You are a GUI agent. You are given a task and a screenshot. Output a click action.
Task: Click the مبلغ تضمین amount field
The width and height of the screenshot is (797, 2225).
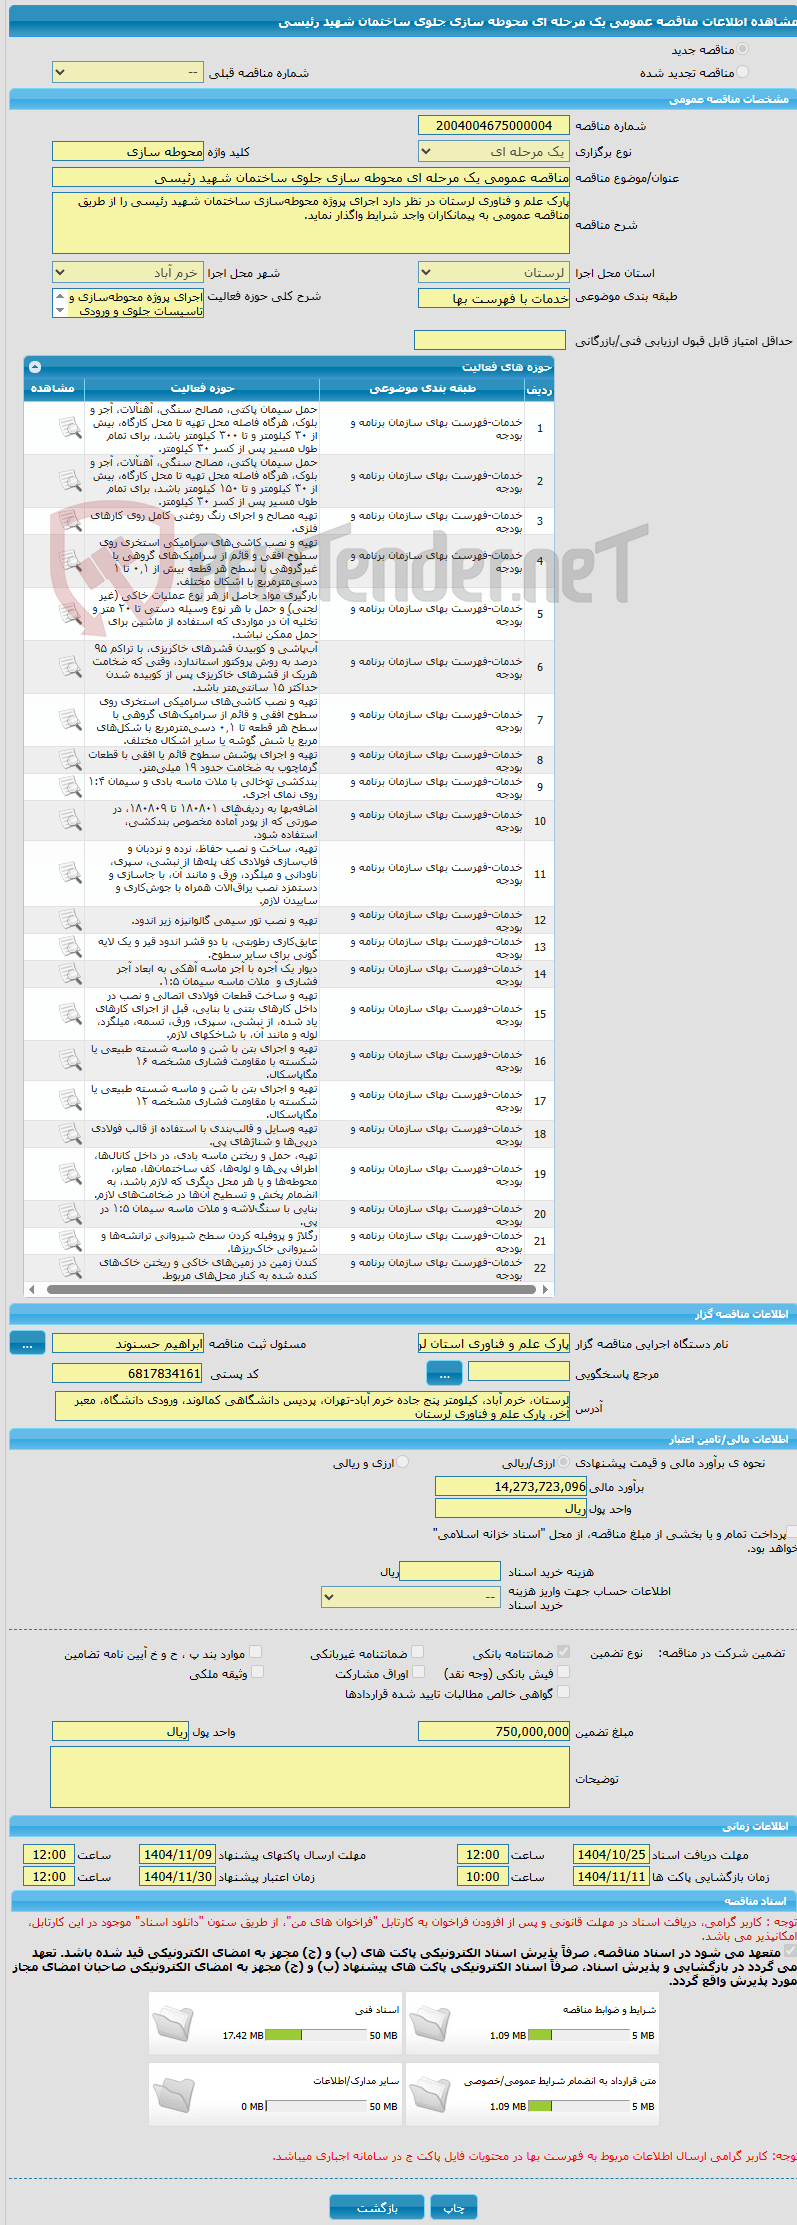click(494, 1731)
